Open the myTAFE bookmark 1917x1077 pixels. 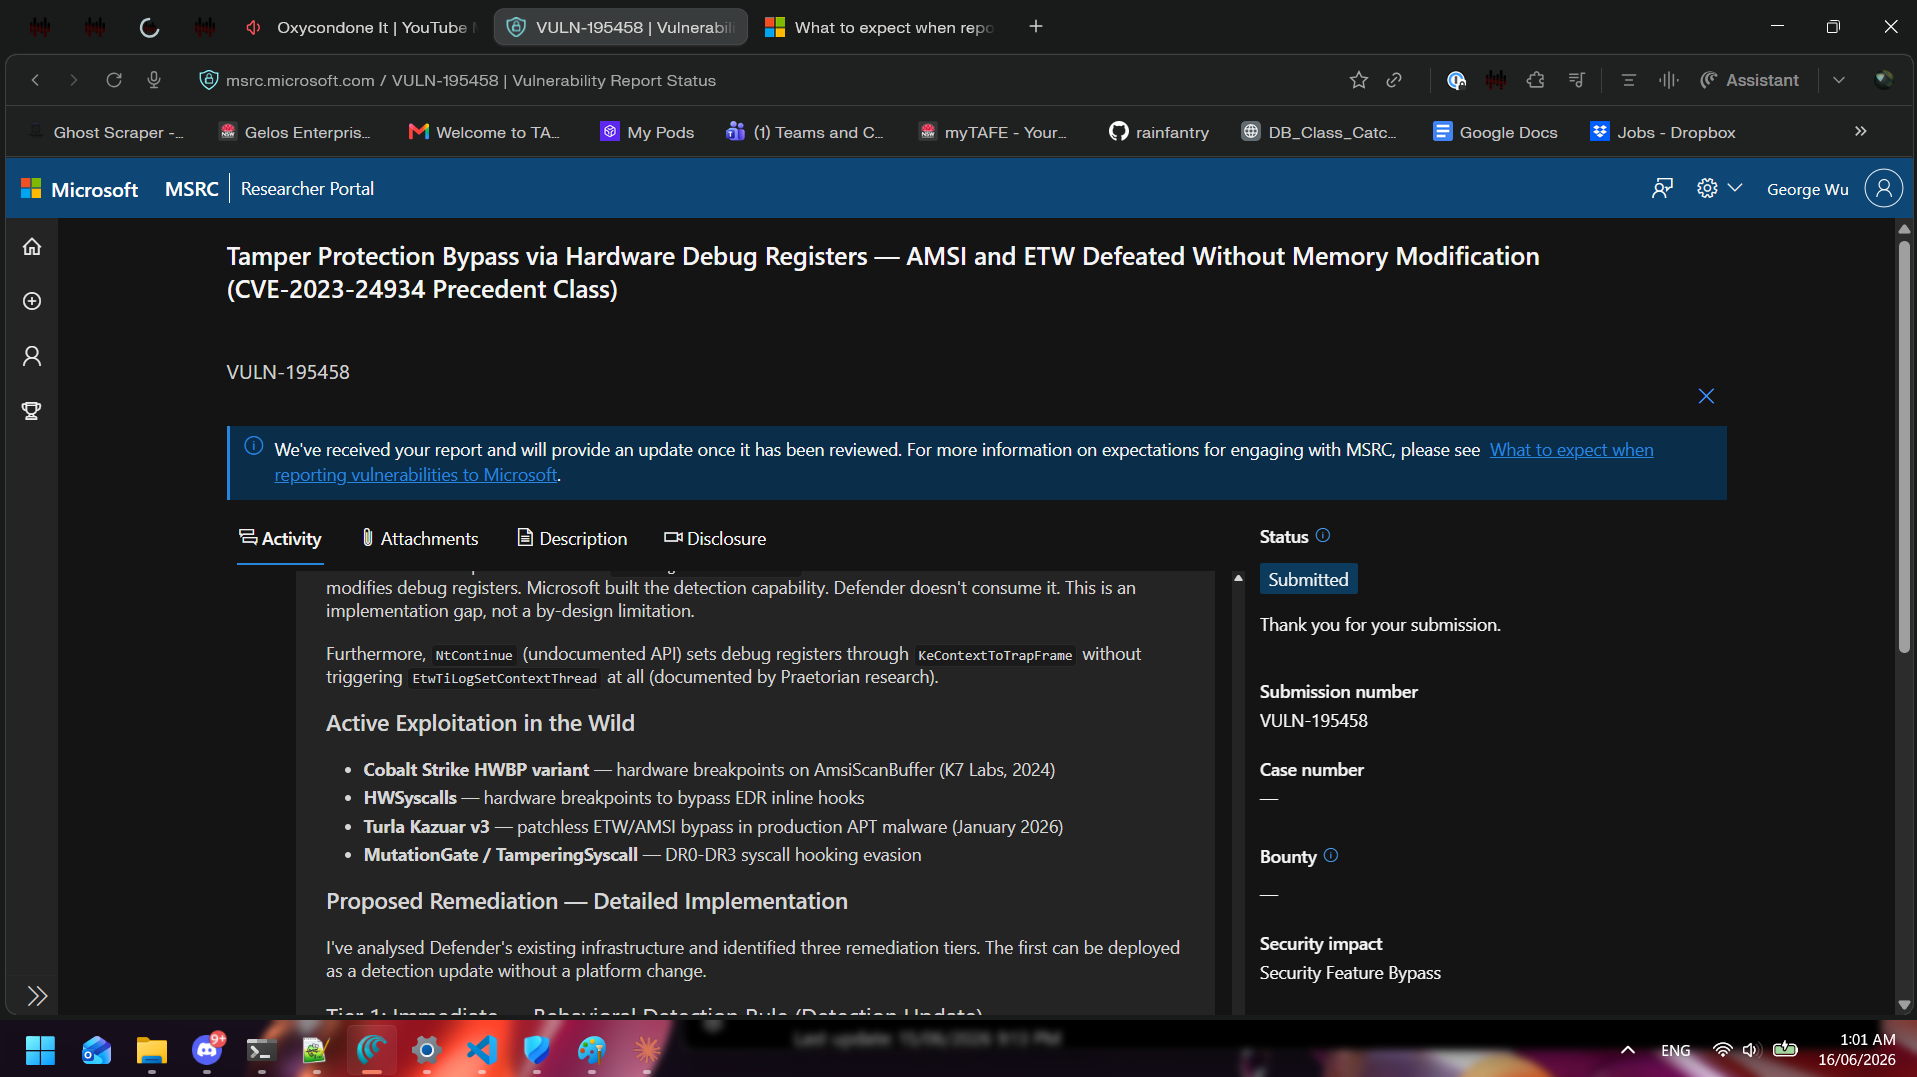pyautogui.click(x=993, y=132)
